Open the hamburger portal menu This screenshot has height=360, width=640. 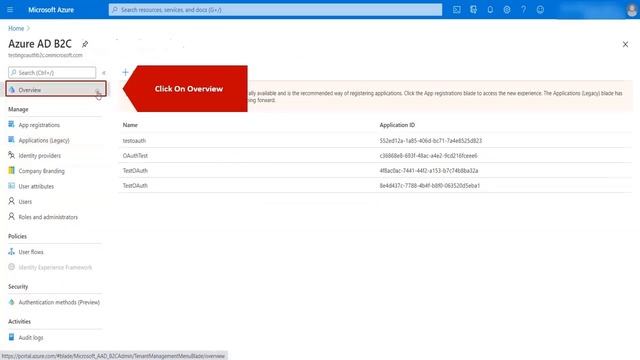10,9
